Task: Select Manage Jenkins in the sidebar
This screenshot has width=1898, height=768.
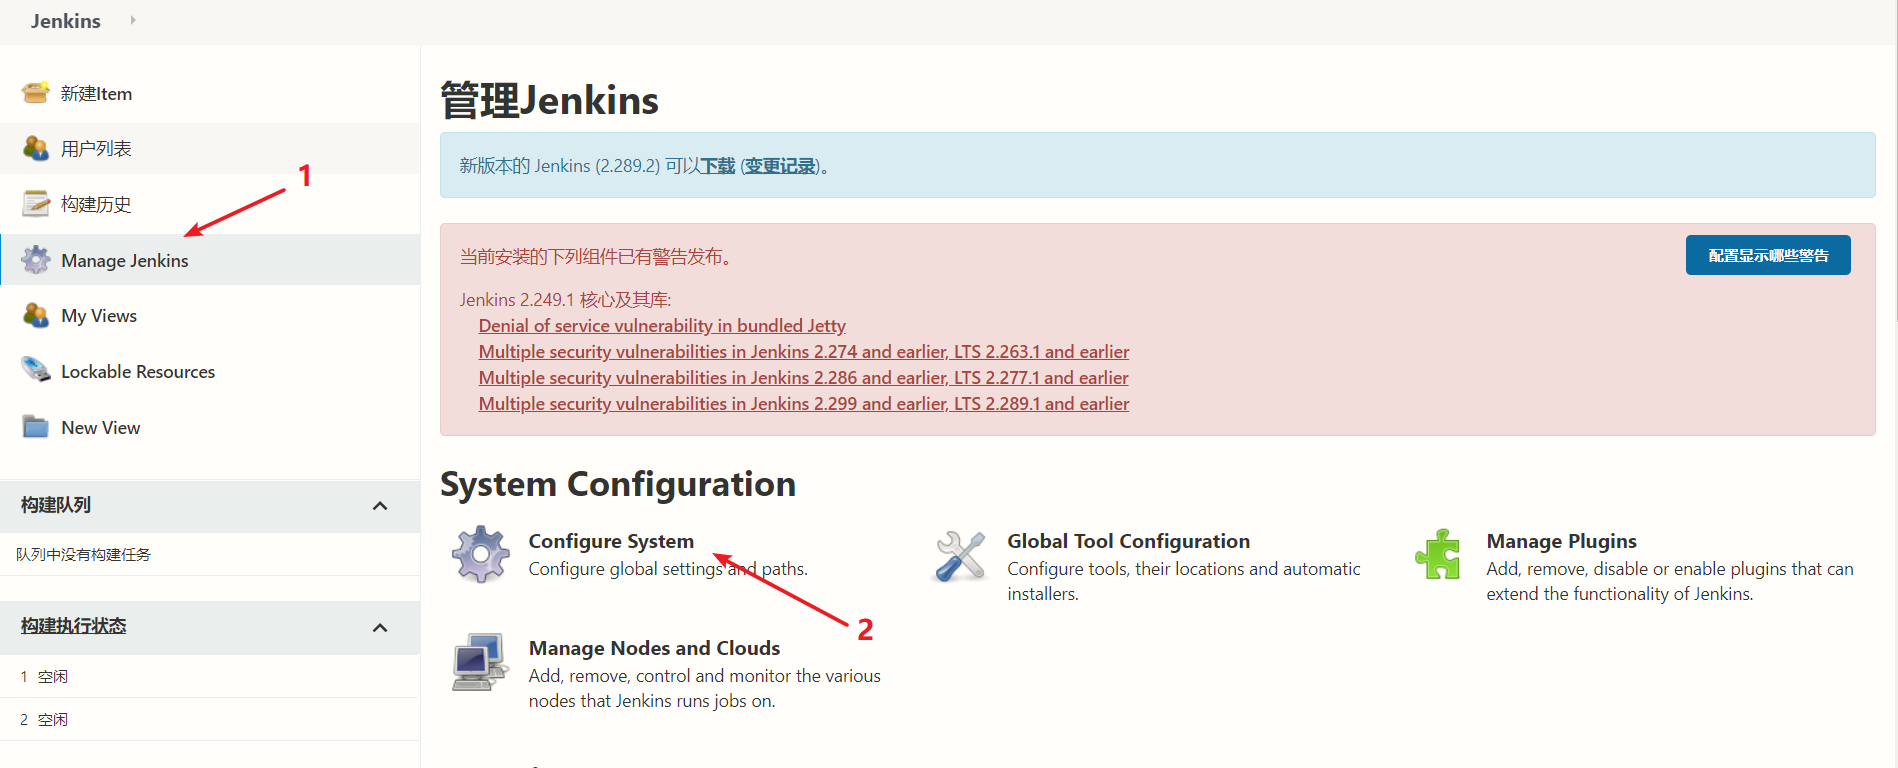Action: tap(125, 260)
